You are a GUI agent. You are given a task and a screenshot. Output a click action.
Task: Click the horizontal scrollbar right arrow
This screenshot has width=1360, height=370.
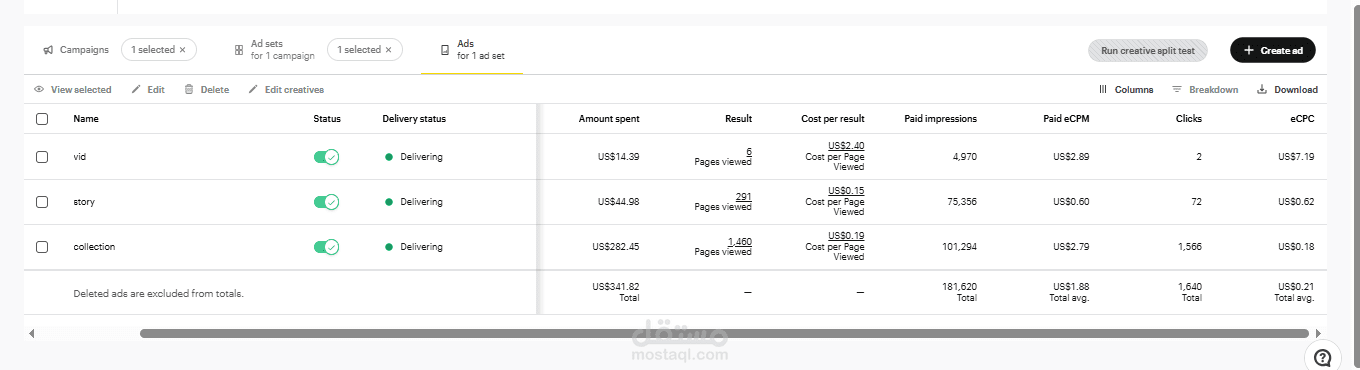pos(1318,333)
